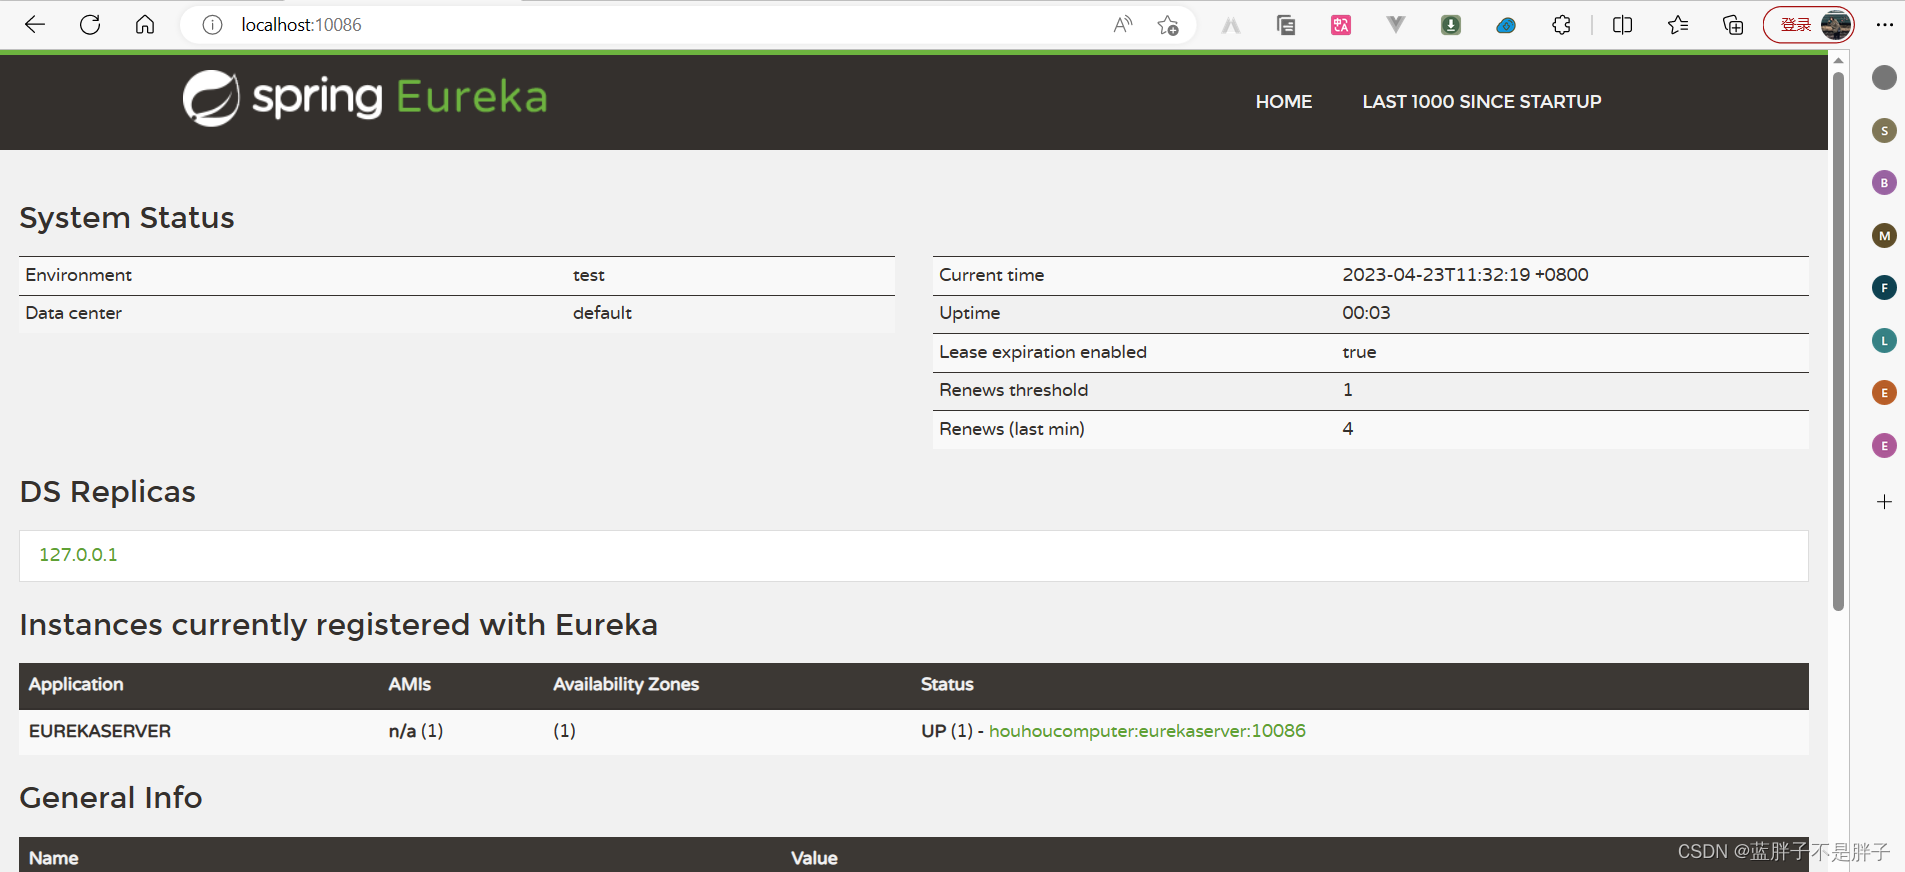Click the General Info heading
The image size is (1905, 872).
pyautogui.click(x=111, y=798)
